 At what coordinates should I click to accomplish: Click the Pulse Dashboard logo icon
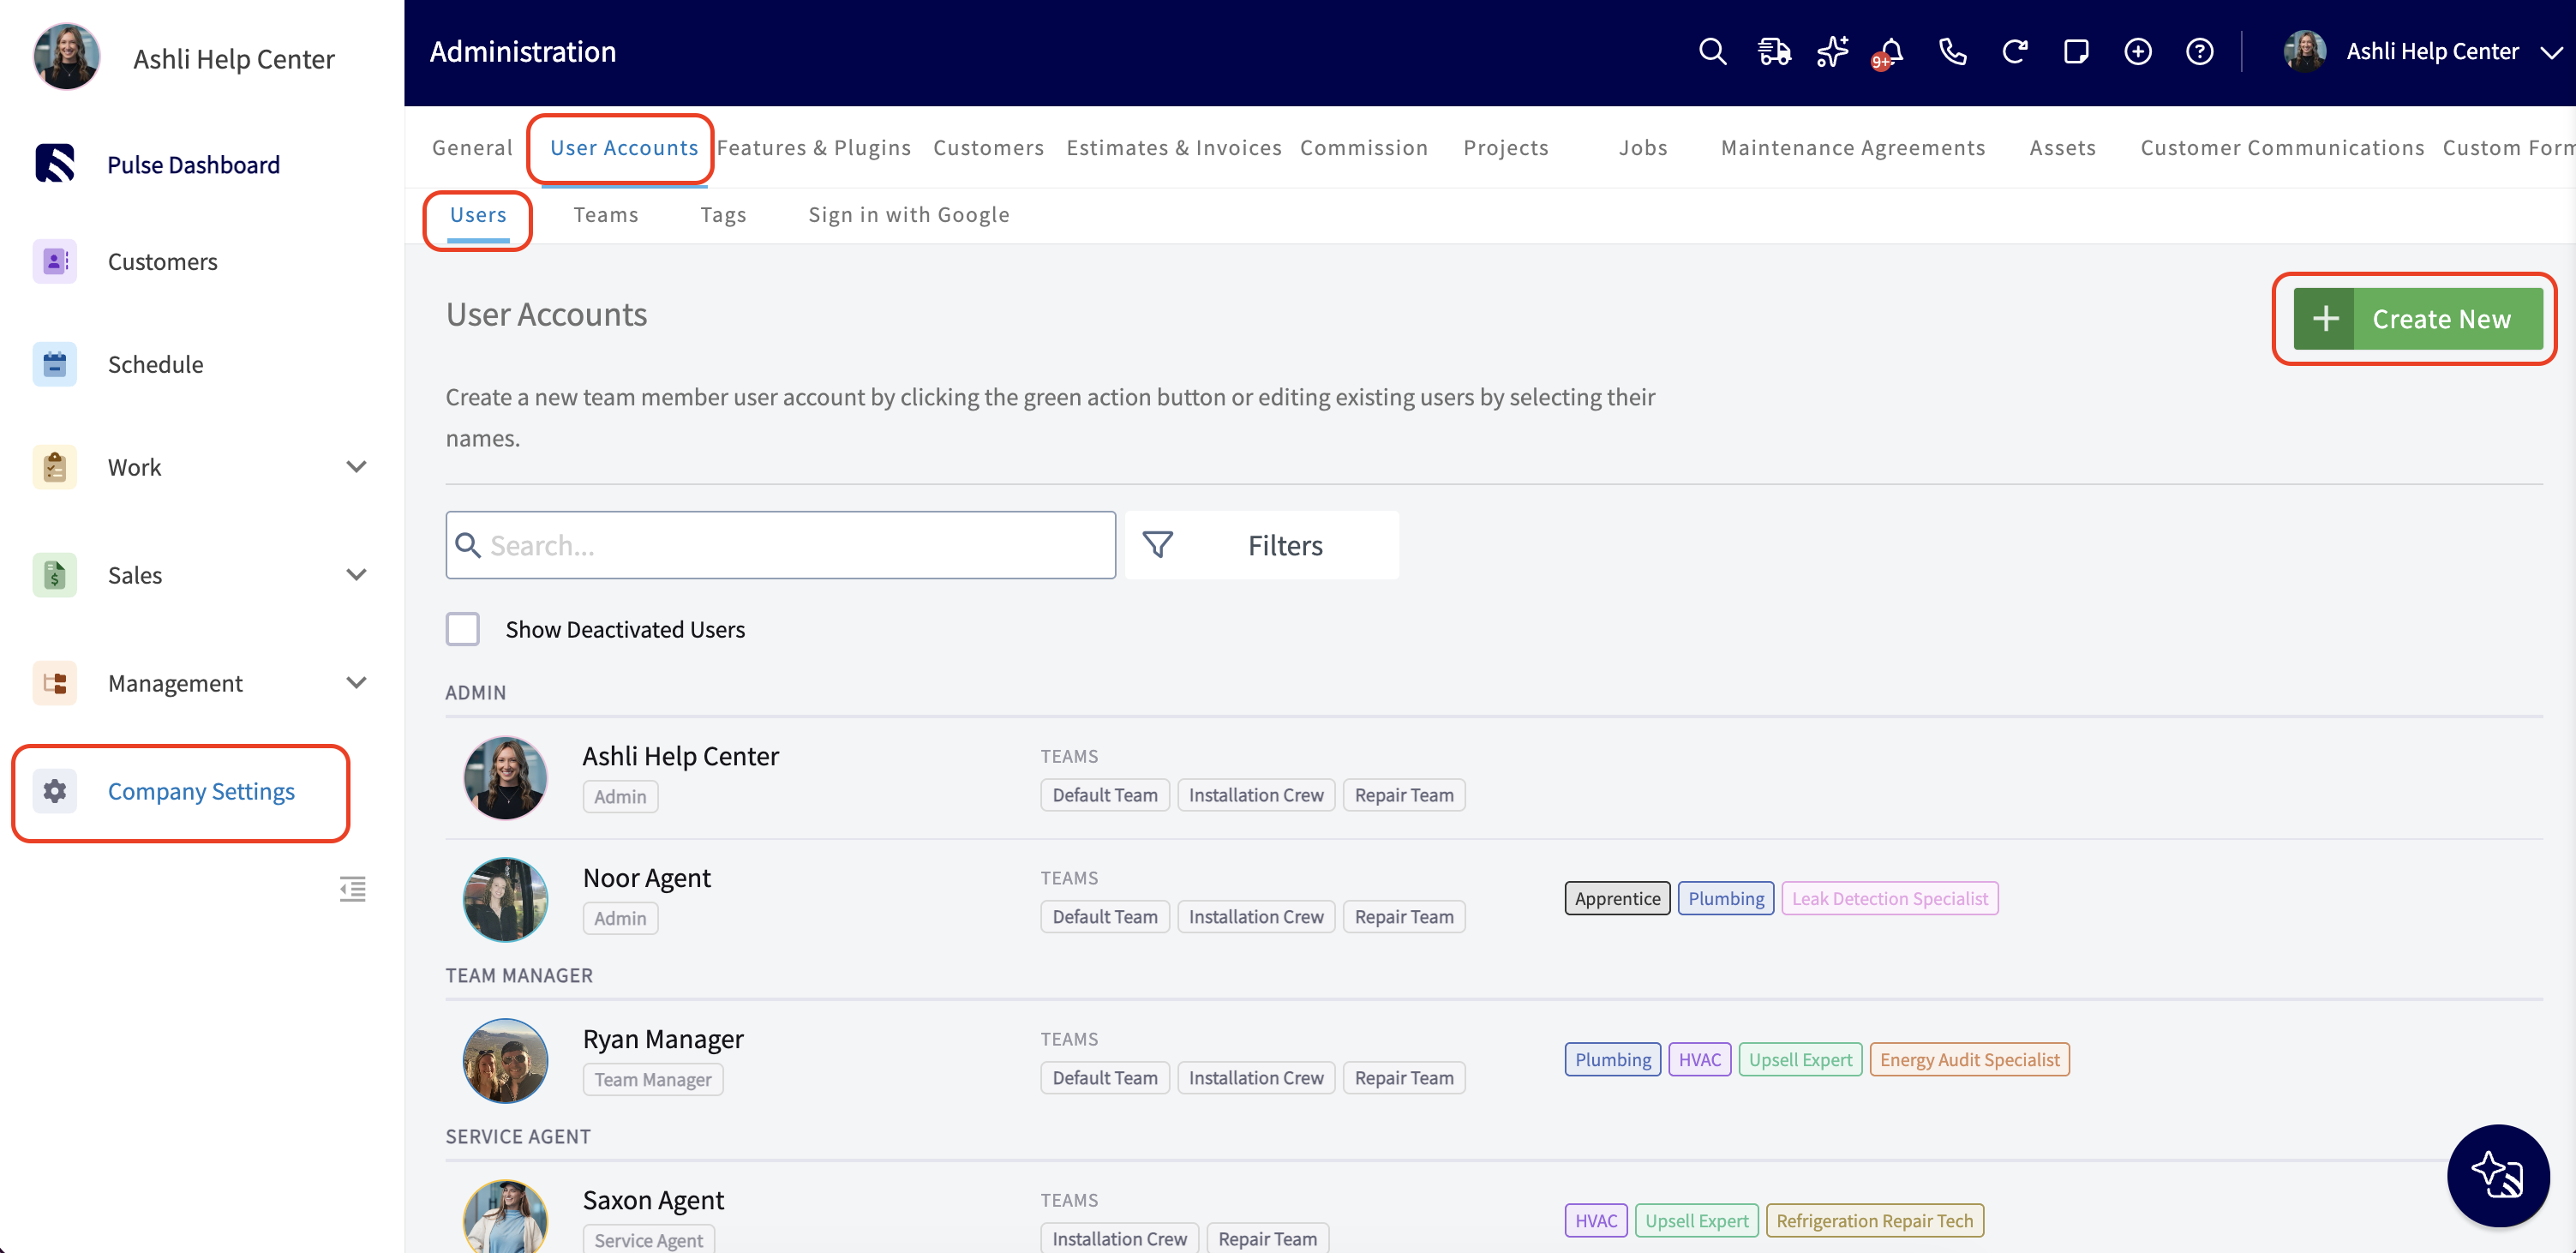[55, 163]
